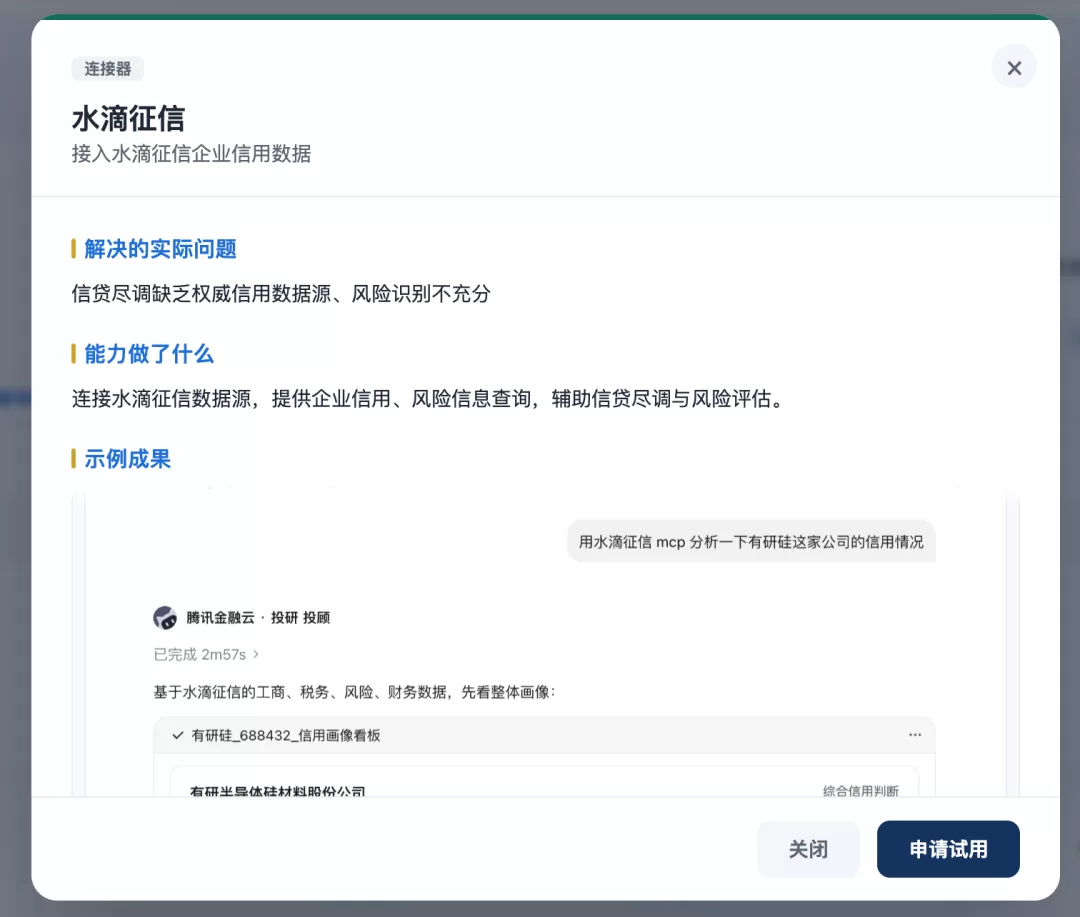Screen dimensions: 1080x917
Task: Click the 申请试用 button
Action: (948, 849)
